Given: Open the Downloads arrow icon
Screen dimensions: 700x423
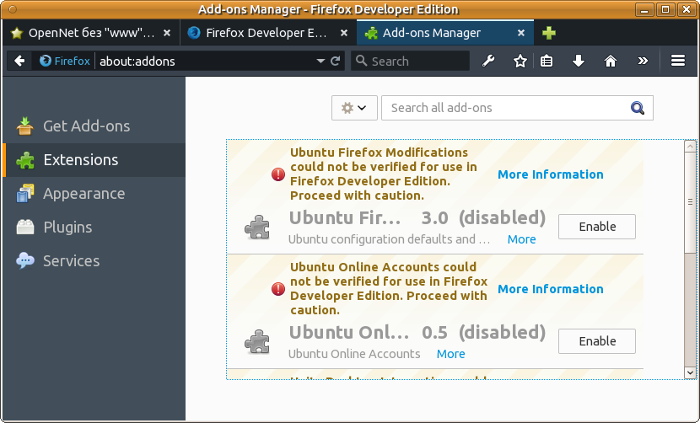Looking at the screenshot, I should (x=578, y=61).
